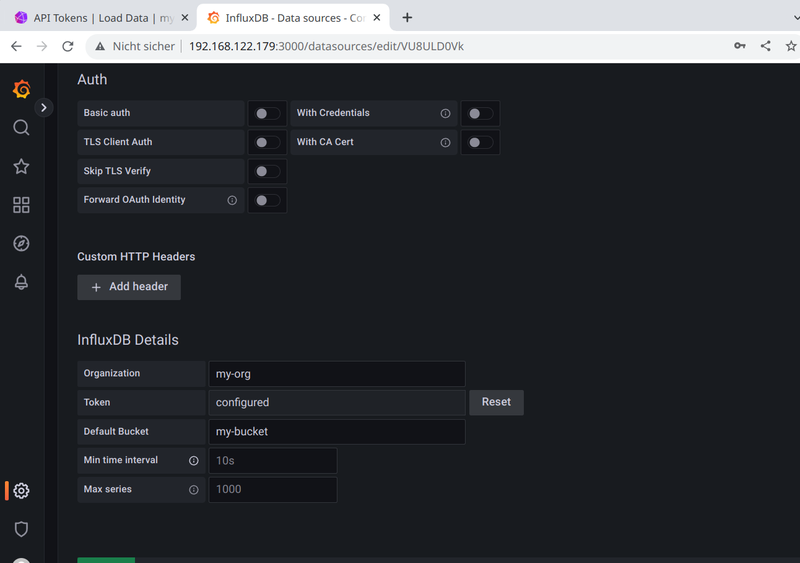The image size is (800, 563).
Task: Click the Max series field
Action: pos(273,489)
